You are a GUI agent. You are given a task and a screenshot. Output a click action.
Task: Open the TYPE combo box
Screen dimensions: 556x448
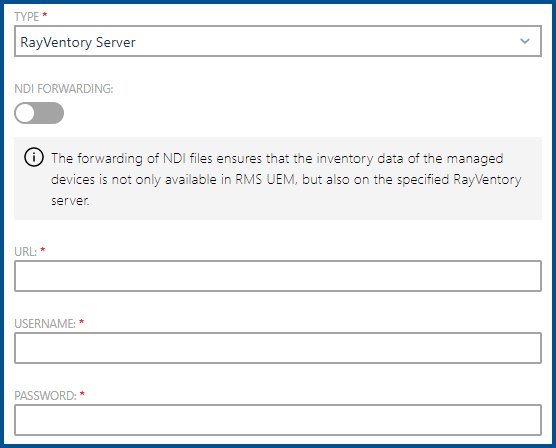coord(278,41)
